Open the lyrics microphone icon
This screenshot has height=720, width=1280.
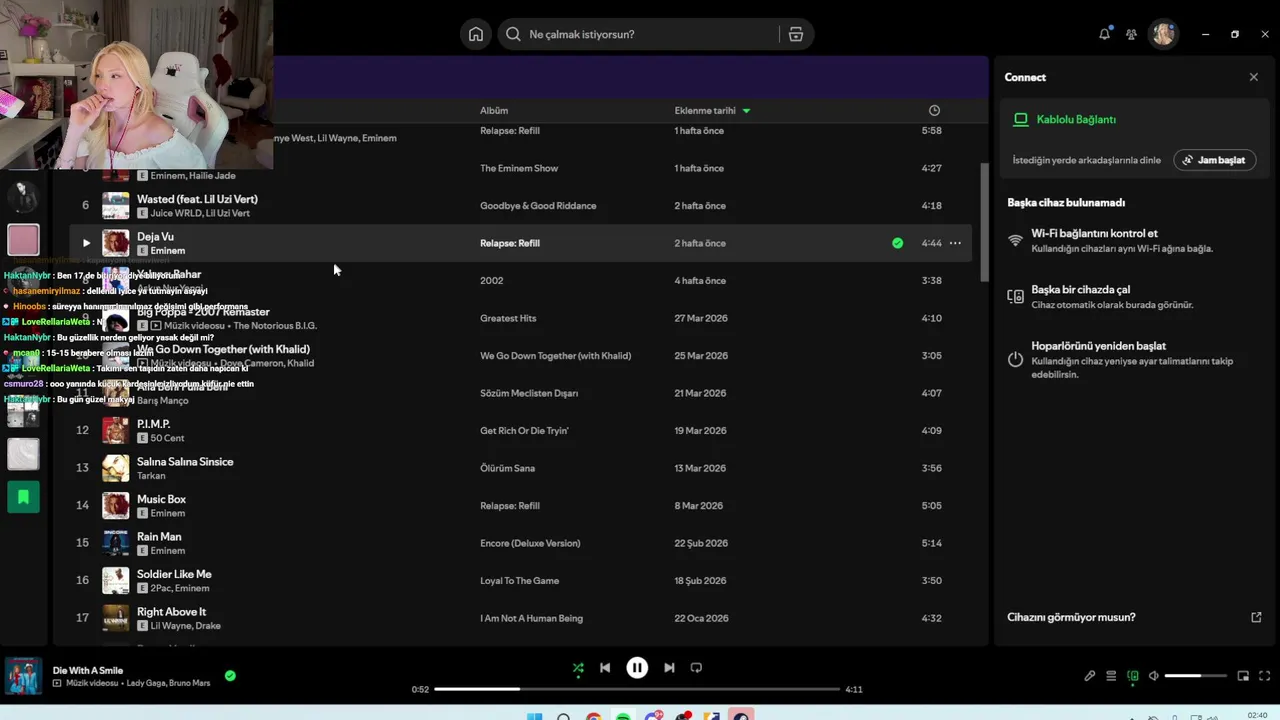pos(1090,676)
